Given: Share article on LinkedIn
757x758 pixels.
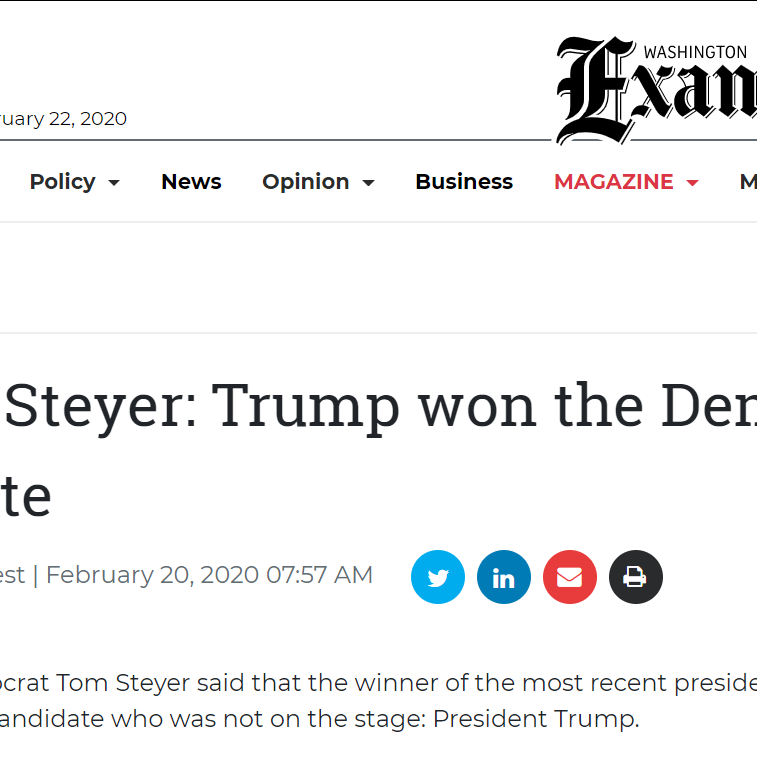Looking at the screenshot, I should (504, 577).
